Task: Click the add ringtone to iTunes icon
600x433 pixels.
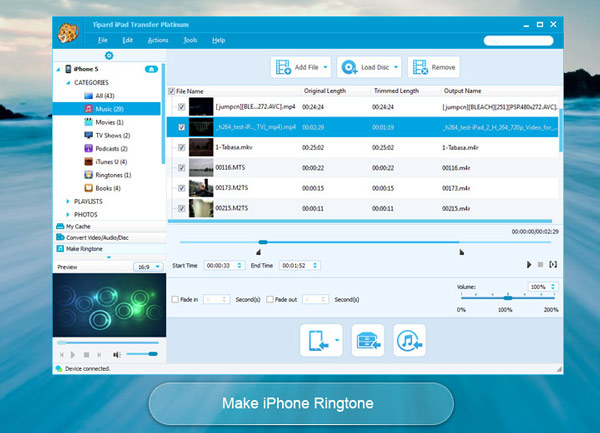Action: (409, 340)
